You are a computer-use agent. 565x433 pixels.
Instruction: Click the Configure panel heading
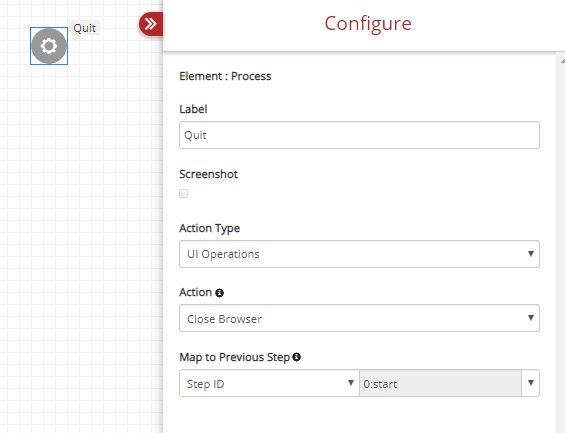368,24
